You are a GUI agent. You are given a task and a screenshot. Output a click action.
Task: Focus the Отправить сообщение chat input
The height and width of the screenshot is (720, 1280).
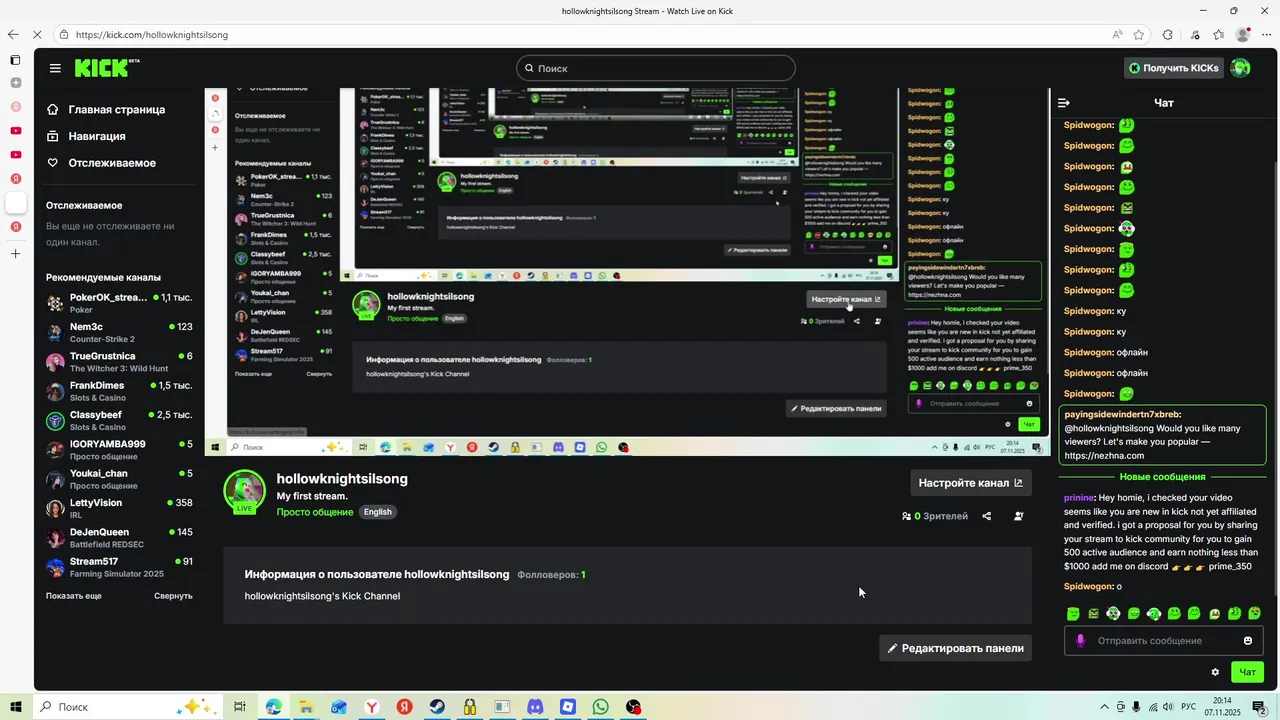[x=1165, y=641]
